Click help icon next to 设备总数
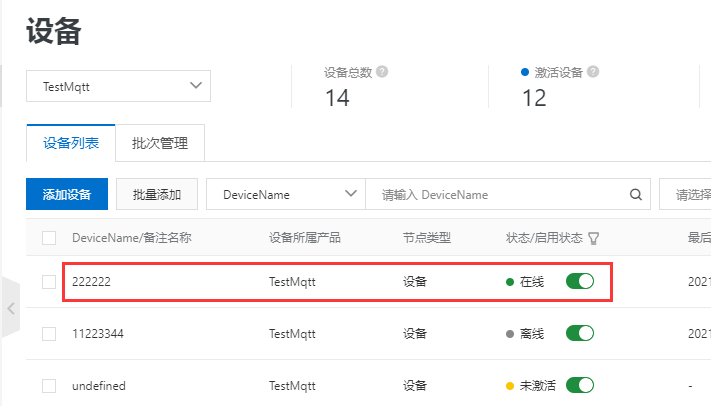Screen dimensions: 711x406 point(382,72)
